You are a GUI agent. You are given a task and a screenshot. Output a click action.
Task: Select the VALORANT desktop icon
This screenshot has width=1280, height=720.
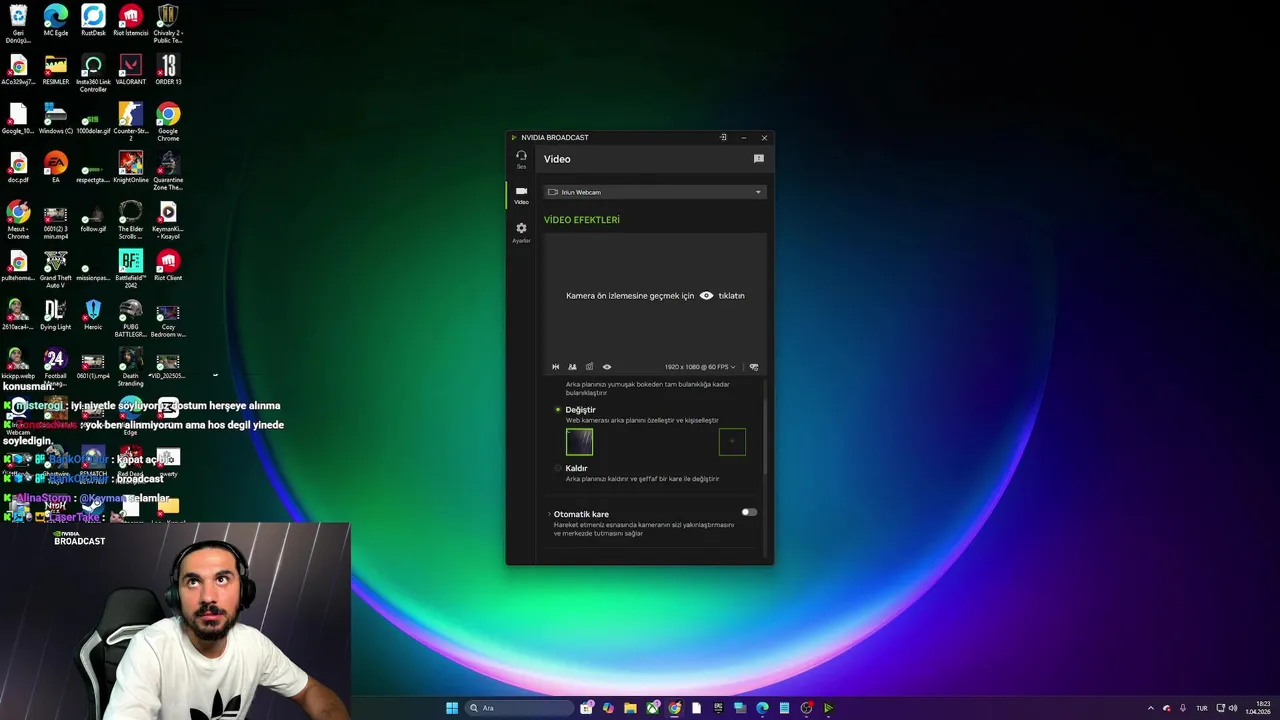130,70
